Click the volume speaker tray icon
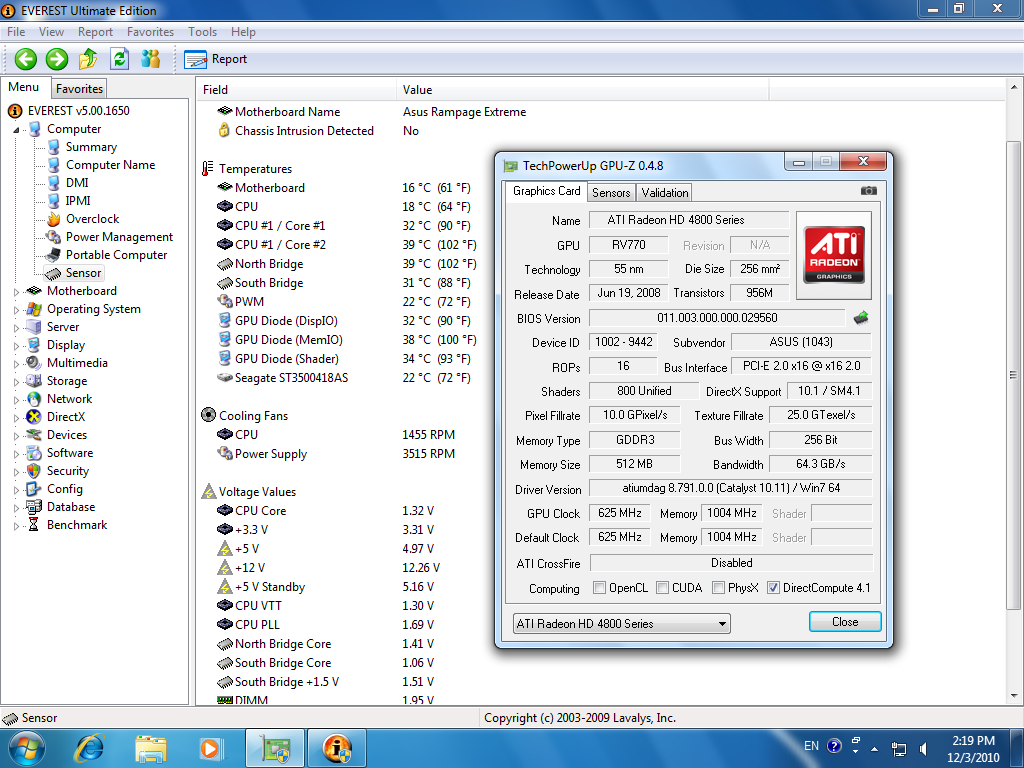This screenshot has width=1024, height=768. click(x=923, y=749)
